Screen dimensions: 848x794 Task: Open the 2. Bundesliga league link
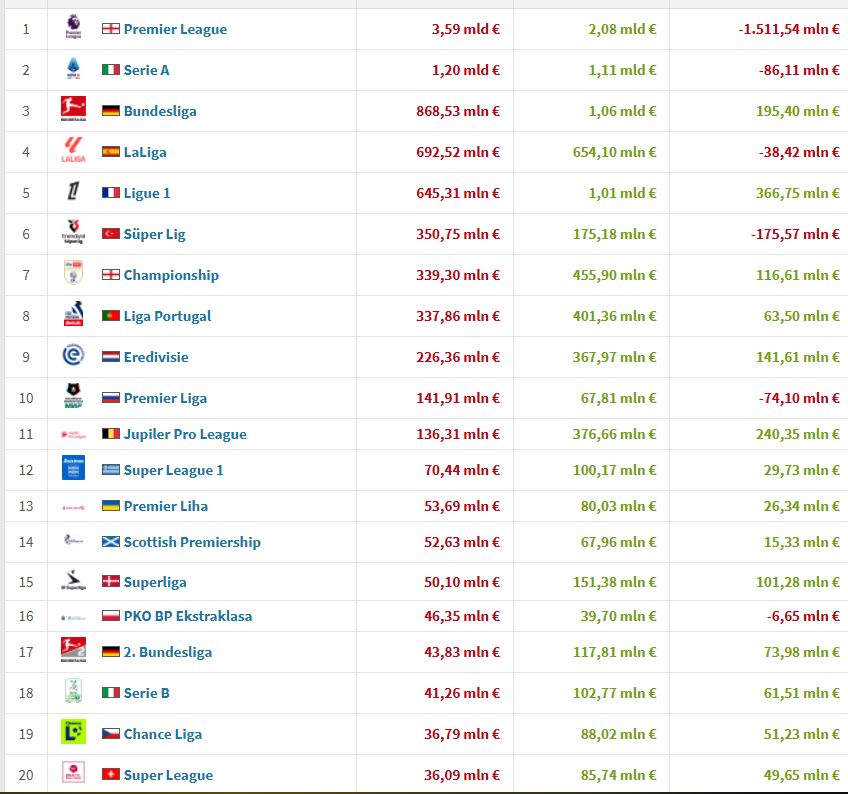pos(168,652)
